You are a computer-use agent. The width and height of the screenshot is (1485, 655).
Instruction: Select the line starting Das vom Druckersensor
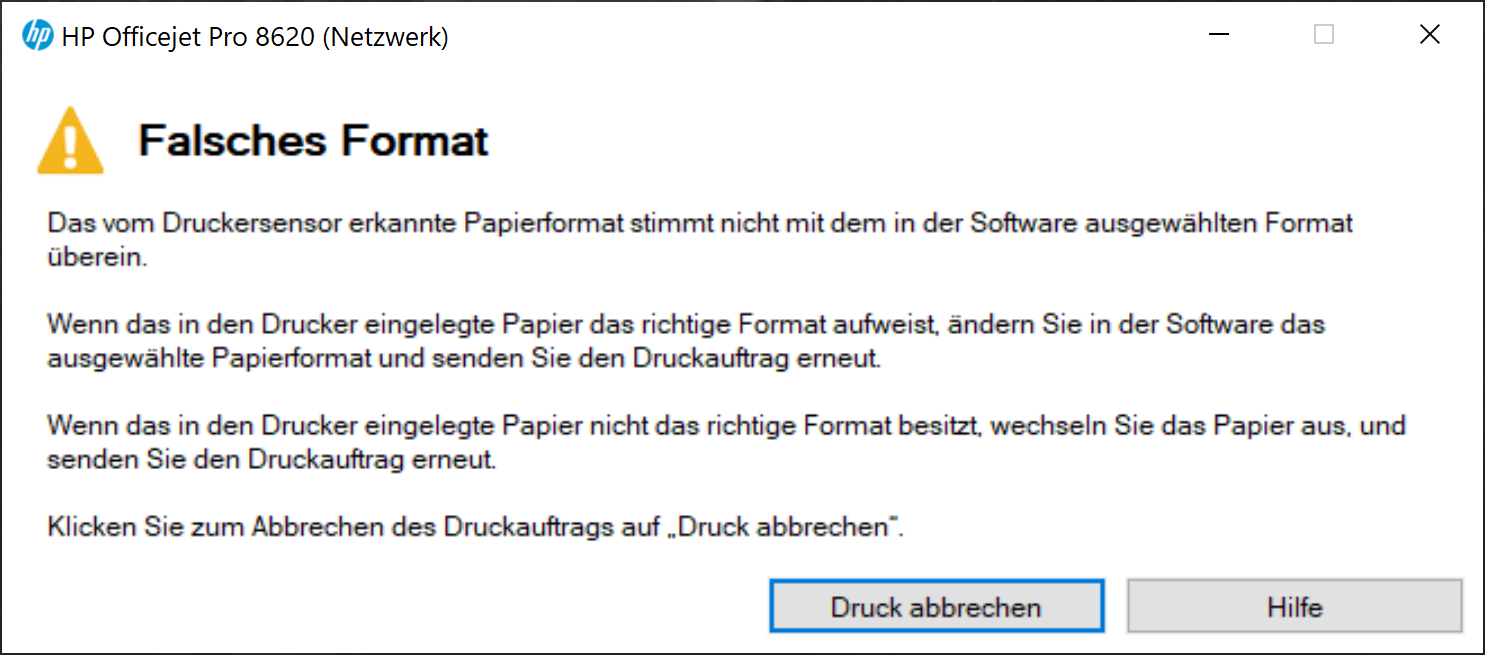[700, 222]
